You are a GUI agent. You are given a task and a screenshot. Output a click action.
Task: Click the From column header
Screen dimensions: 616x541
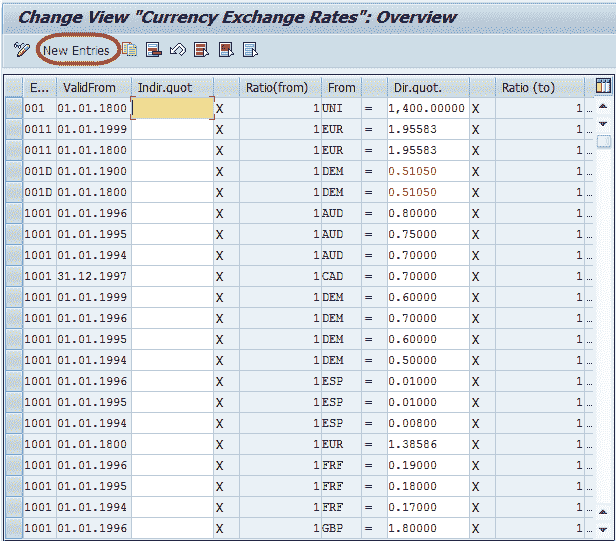pyautogui.click(x=341, y=87)
